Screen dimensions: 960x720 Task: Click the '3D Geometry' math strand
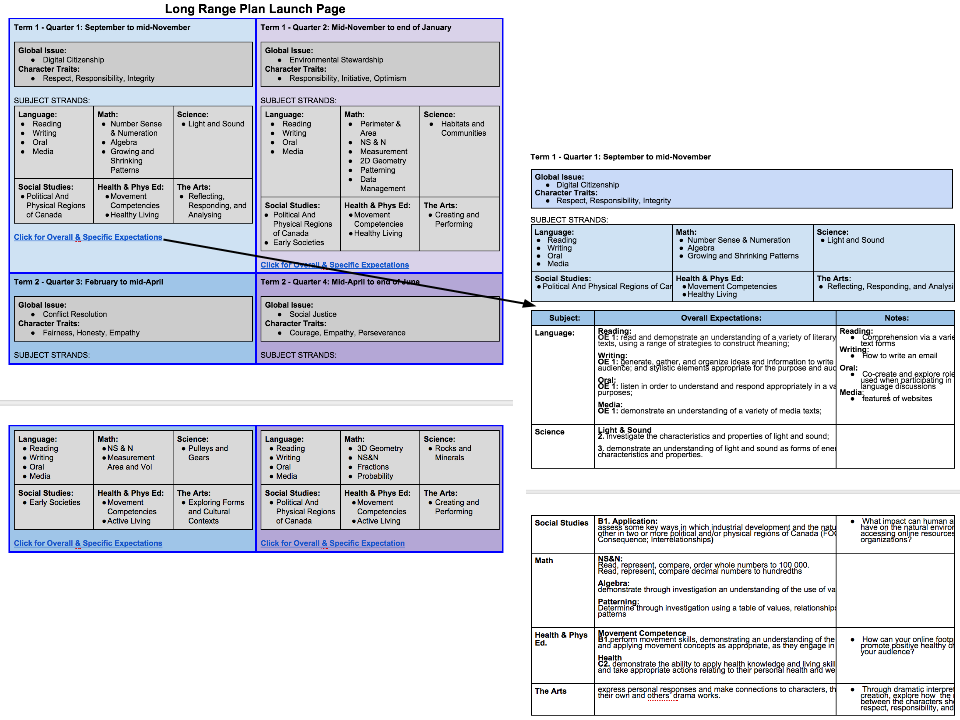point(380,449)
